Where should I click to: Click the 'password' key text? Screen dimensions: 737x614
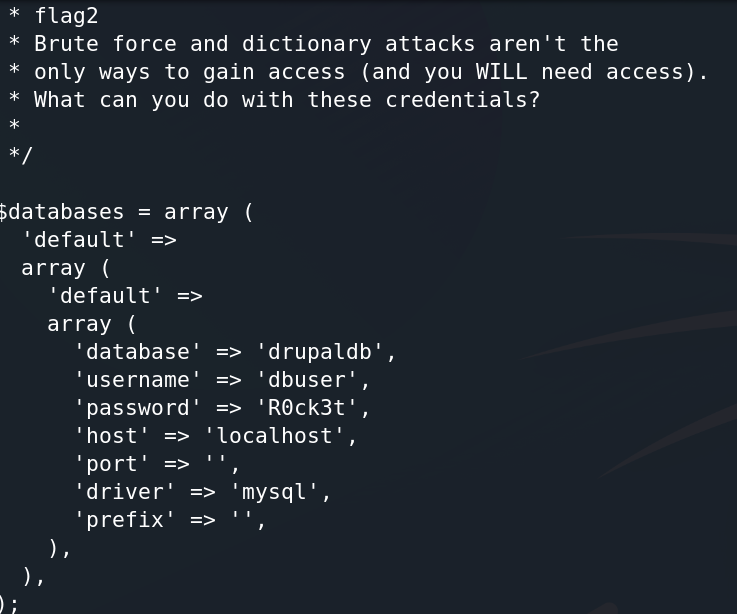point(138,408)
